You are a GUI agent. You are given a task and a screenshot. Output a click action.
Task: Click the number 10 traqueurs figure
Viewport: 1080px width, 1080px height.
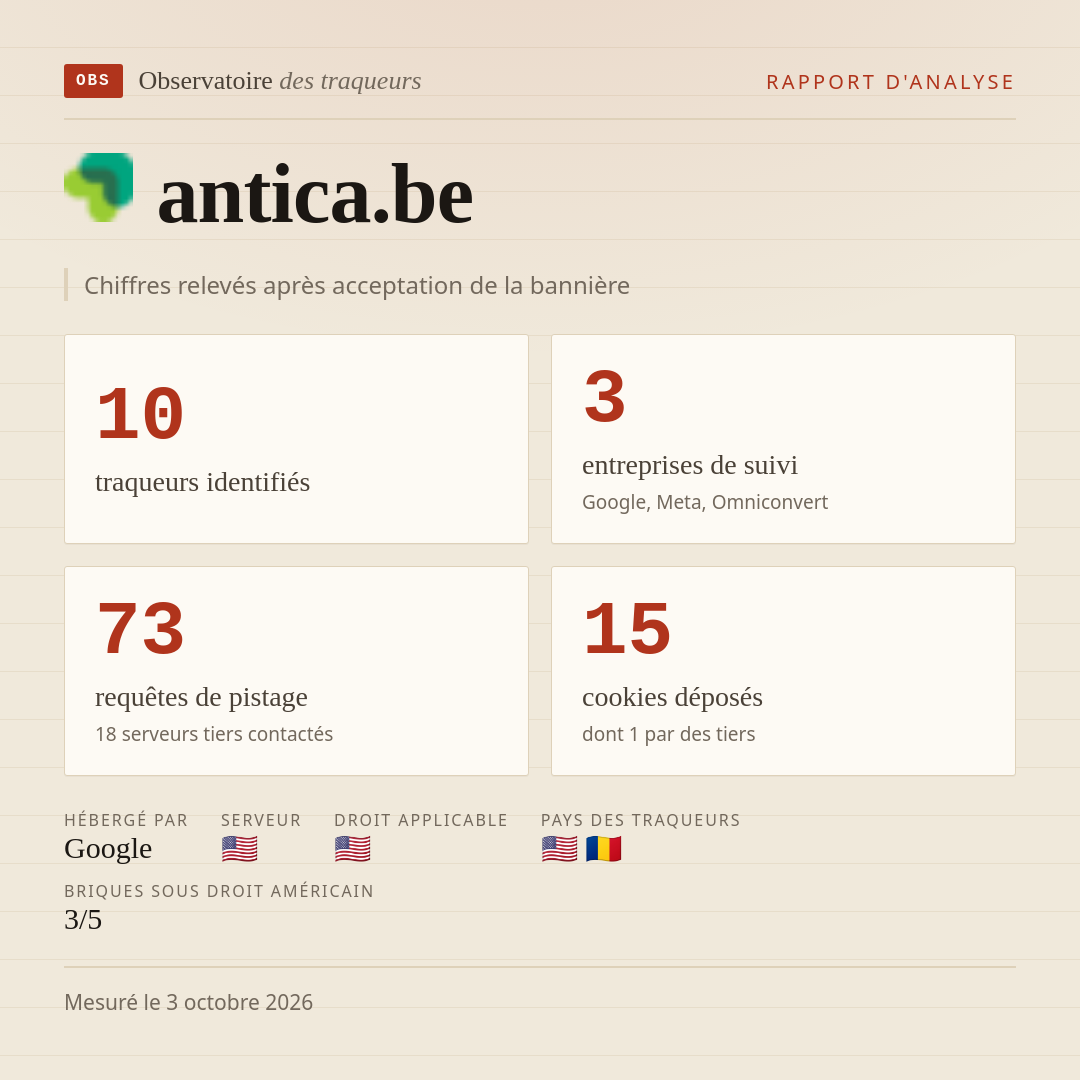pos(140,414)
